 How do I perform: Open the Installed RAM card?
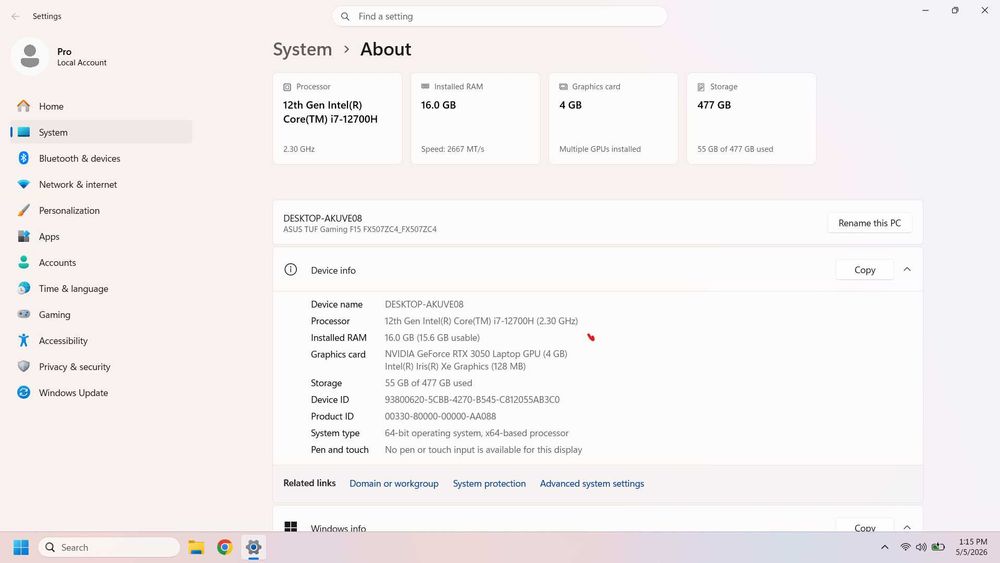[475, 119]
